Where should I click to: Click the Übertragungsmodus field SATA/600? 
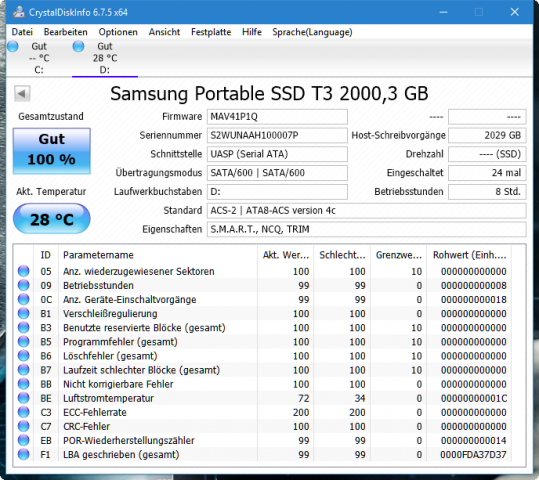[x=277, y=173]
